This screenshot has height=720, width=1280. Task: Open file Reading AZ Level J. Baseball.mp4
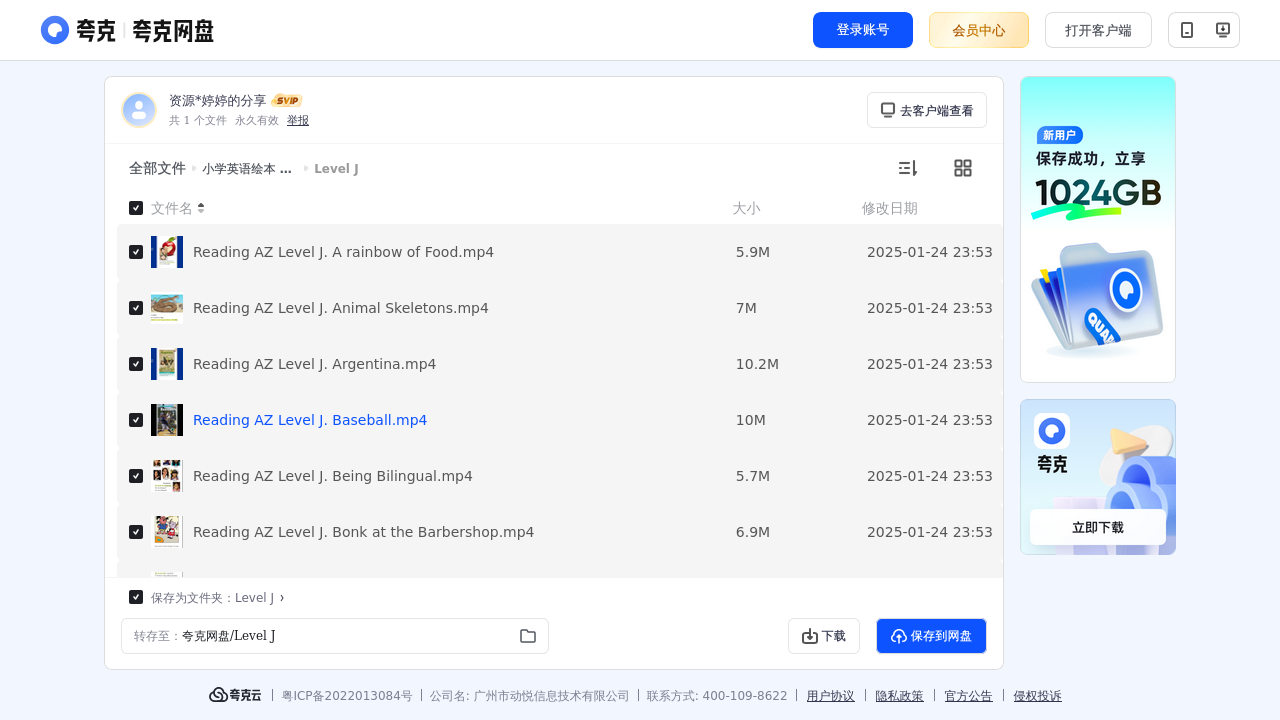tap(310, 420)
